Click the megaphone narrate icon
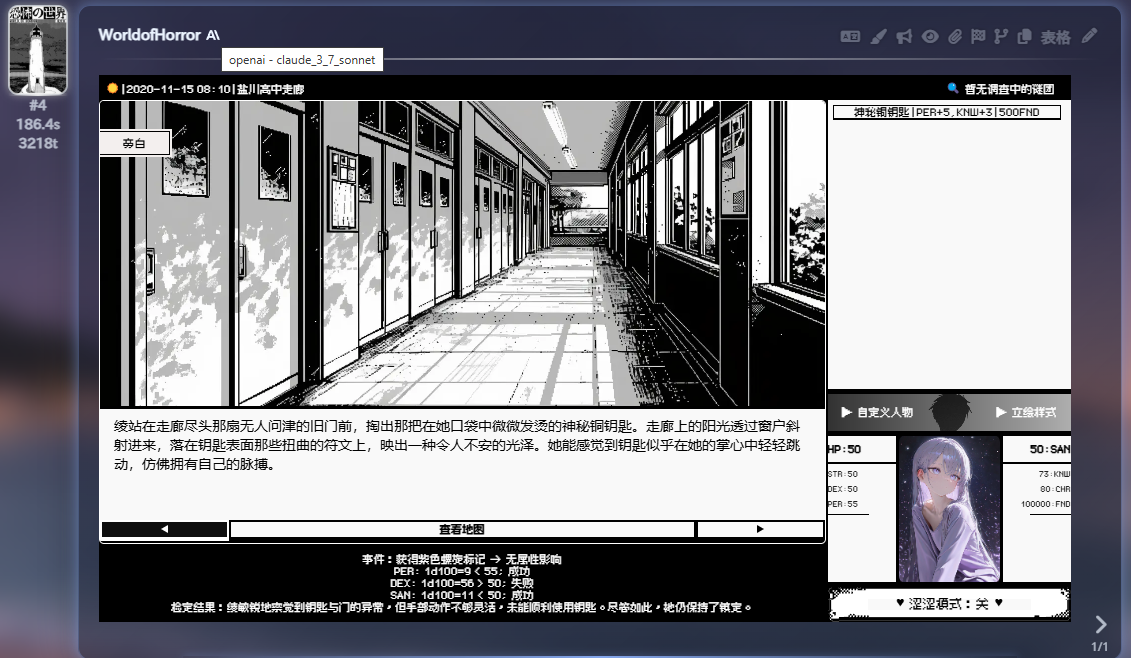Viewport: 1131px width, 658px height. click(904, 36)
